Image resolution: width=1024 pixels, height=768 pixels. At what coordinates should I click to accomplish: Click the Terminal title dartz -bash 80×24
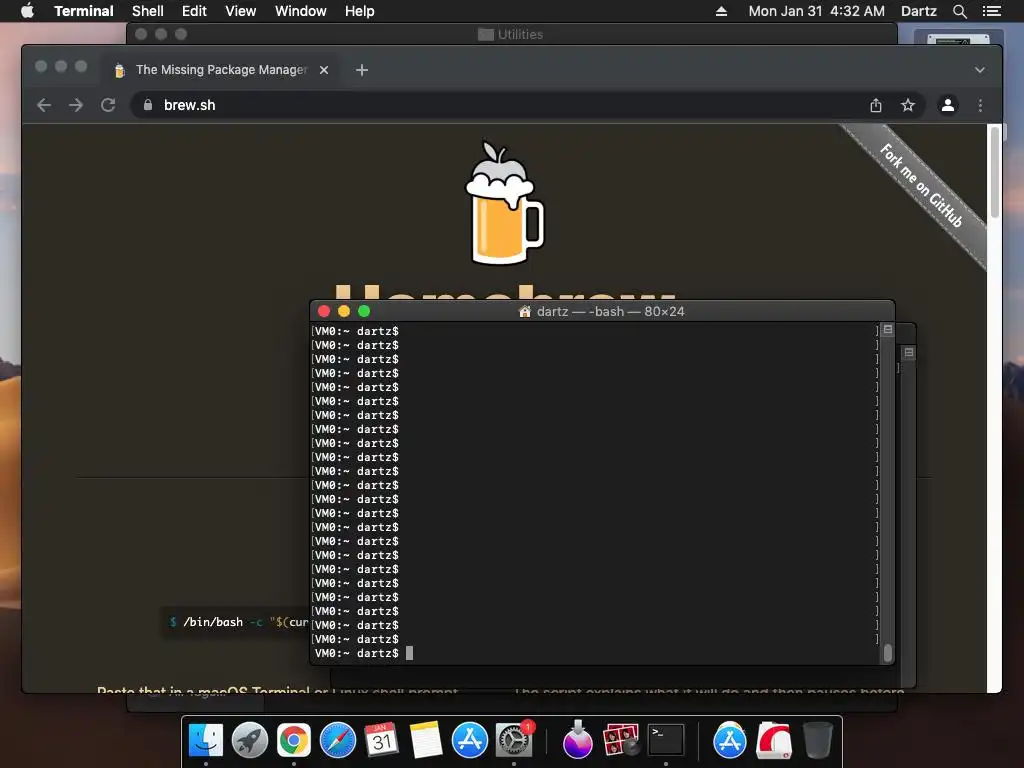(x=601, y=312)
